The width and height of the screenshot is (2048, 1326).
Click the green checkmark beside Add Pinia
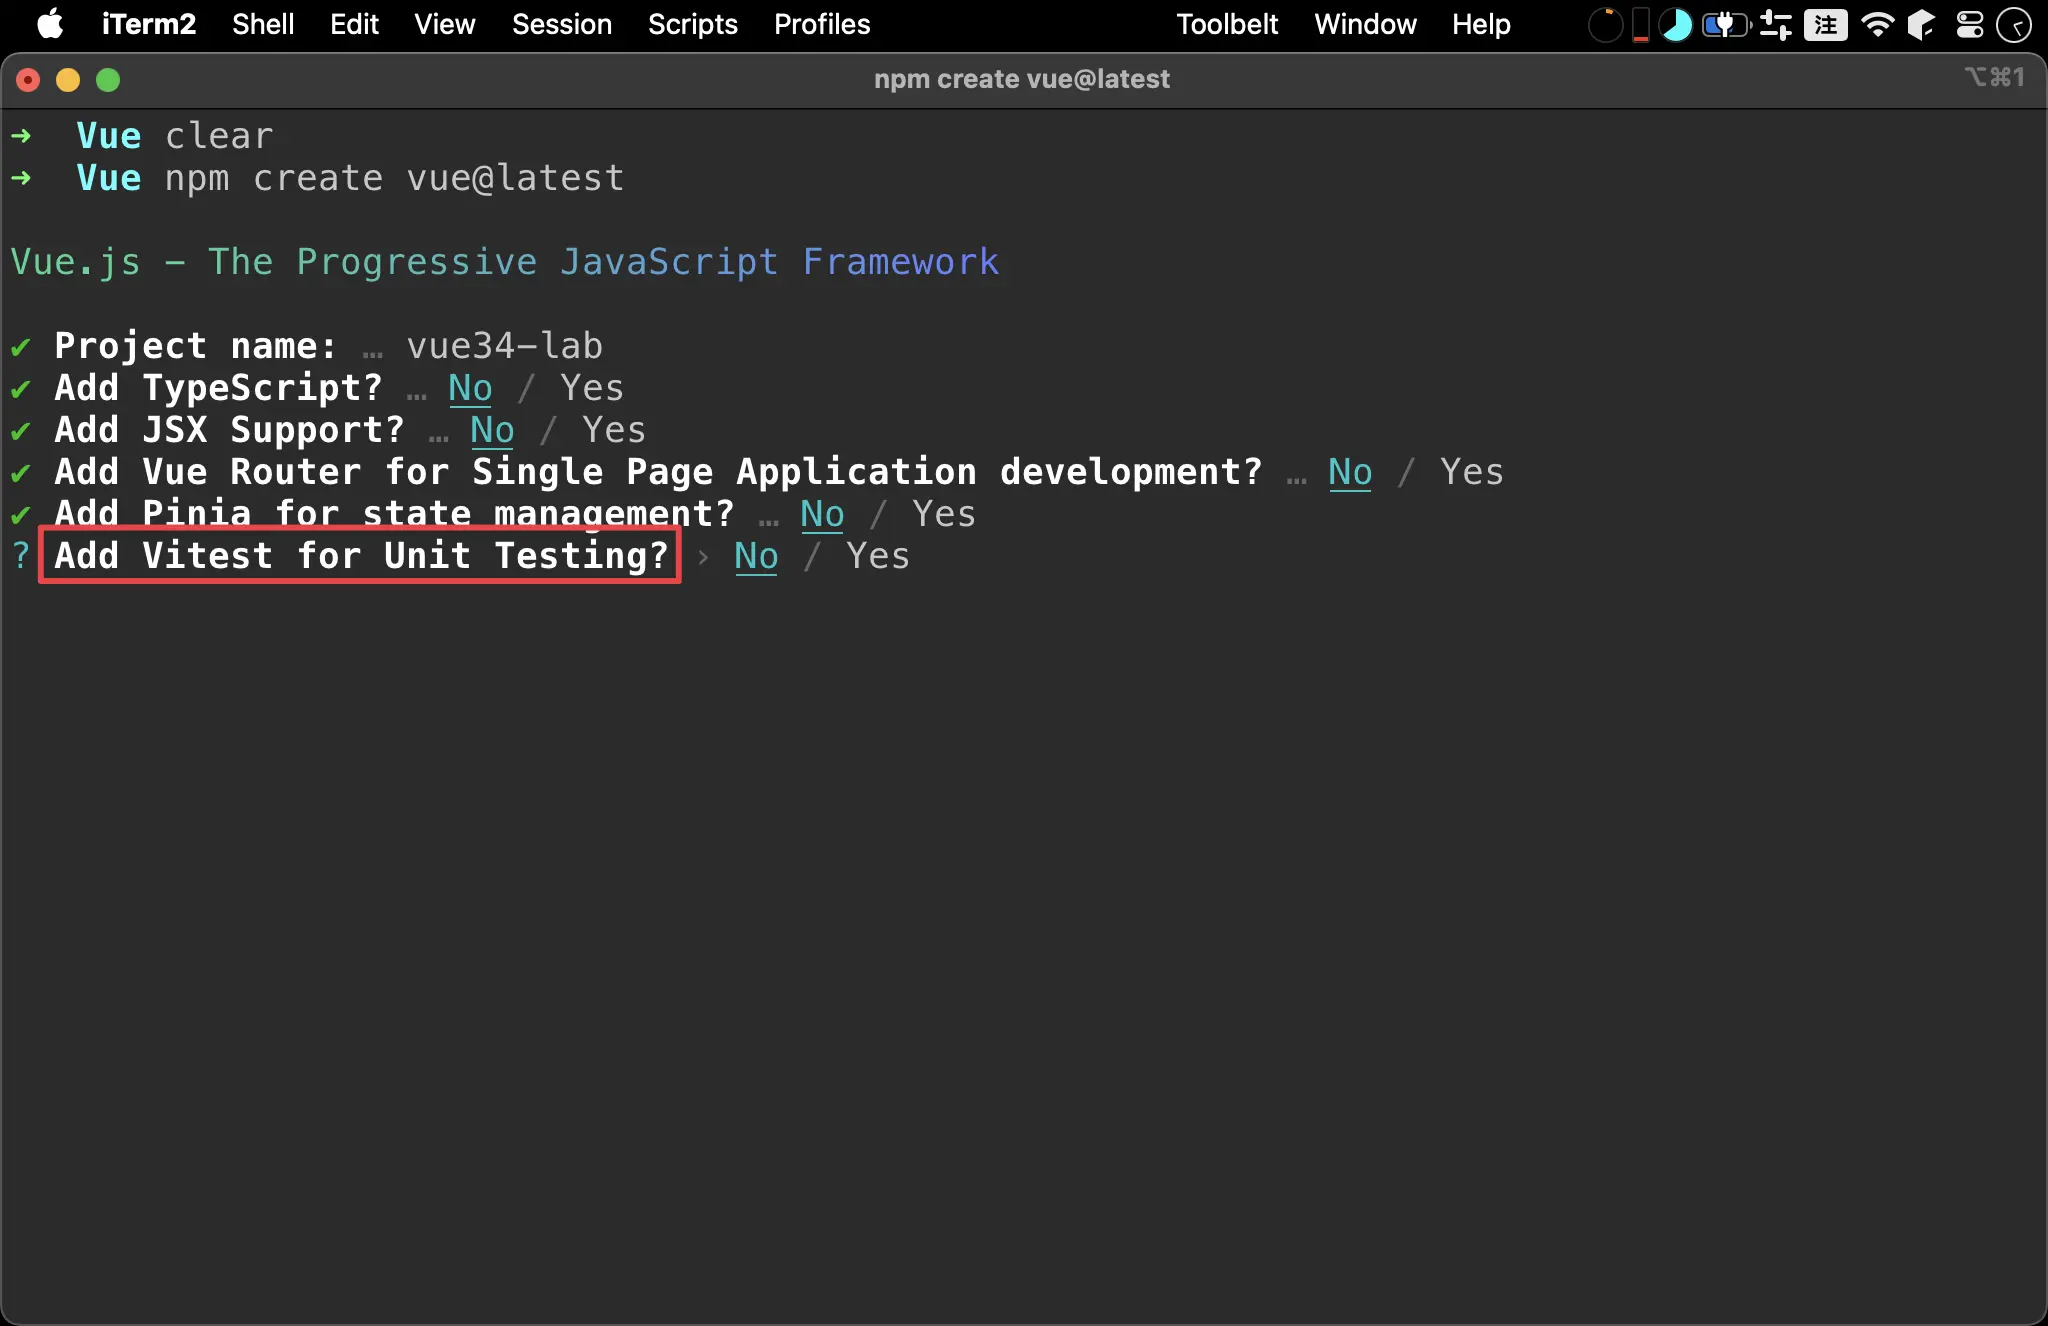coord(21,515)
